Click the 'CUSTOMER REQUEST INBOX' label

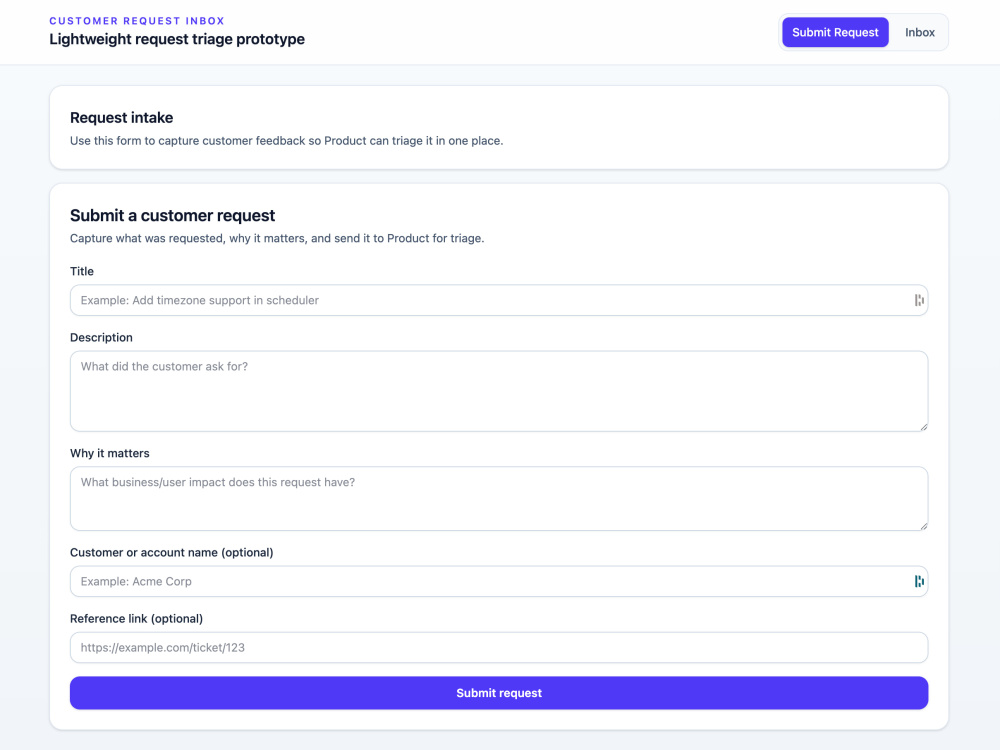137,21
